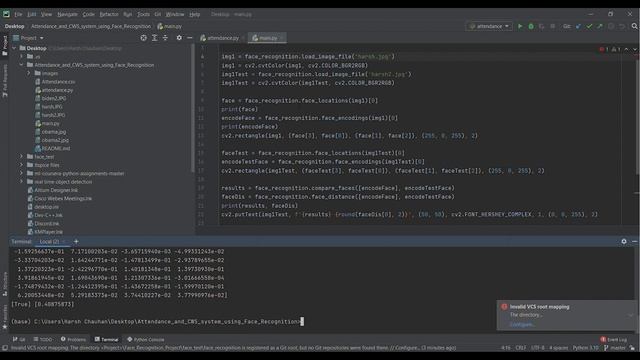Open the Navigate menu
Screen dimensions: 640x360
pos(67,14)
